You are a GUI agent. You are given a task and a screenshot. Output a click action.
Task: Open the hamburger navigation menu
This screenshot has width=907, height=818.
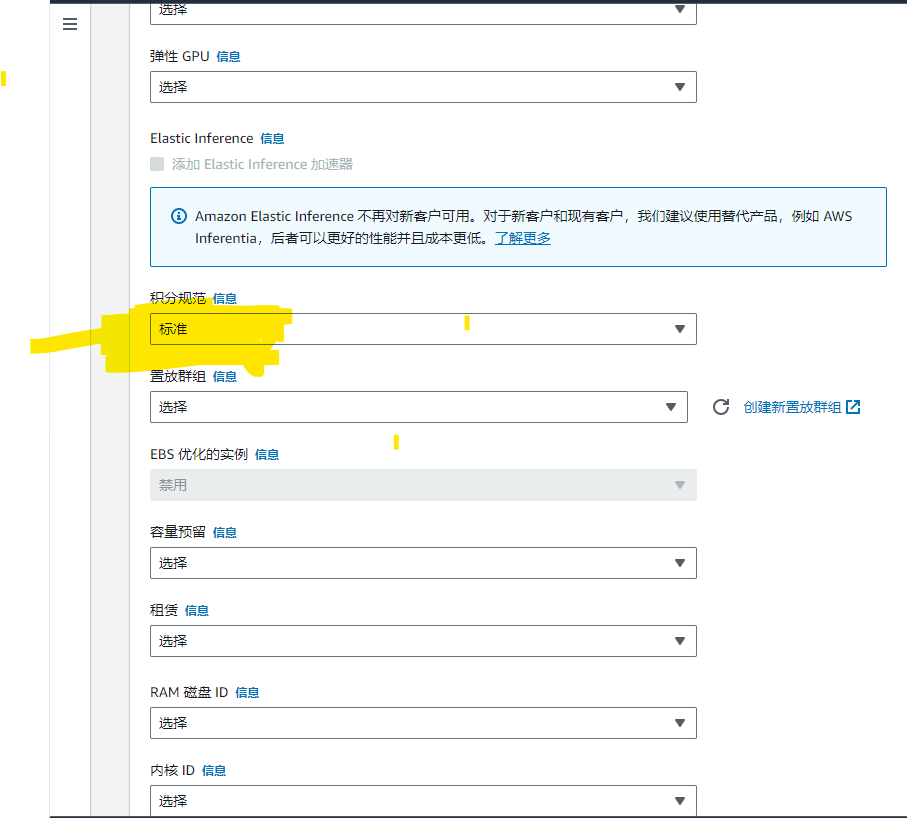[70, 24]
